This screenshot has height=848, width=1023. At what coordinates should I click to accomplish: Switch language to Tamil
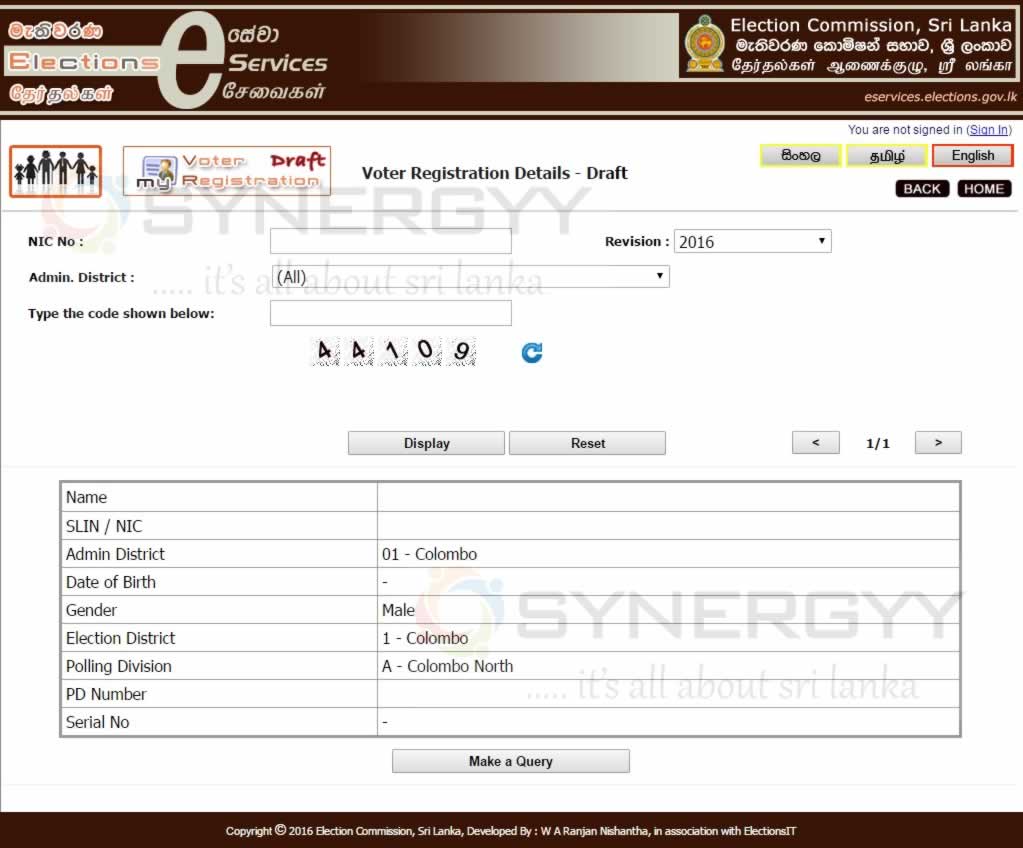pos(887,156)
